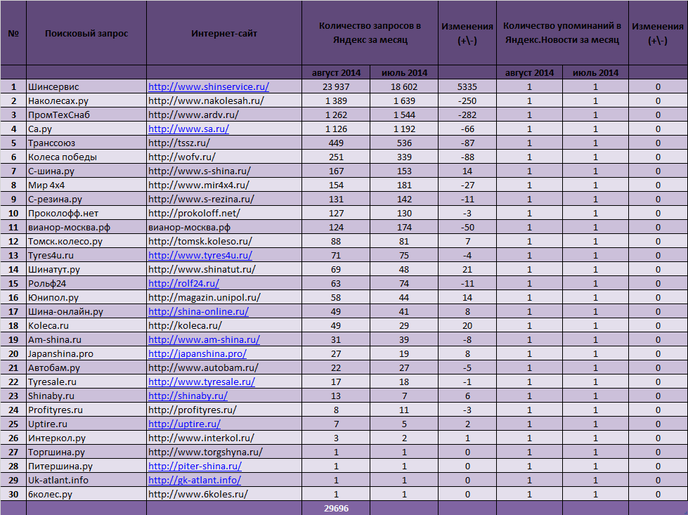
Task: Click the query cell 'Uk-atlant.info'
Action: point(86,480)
